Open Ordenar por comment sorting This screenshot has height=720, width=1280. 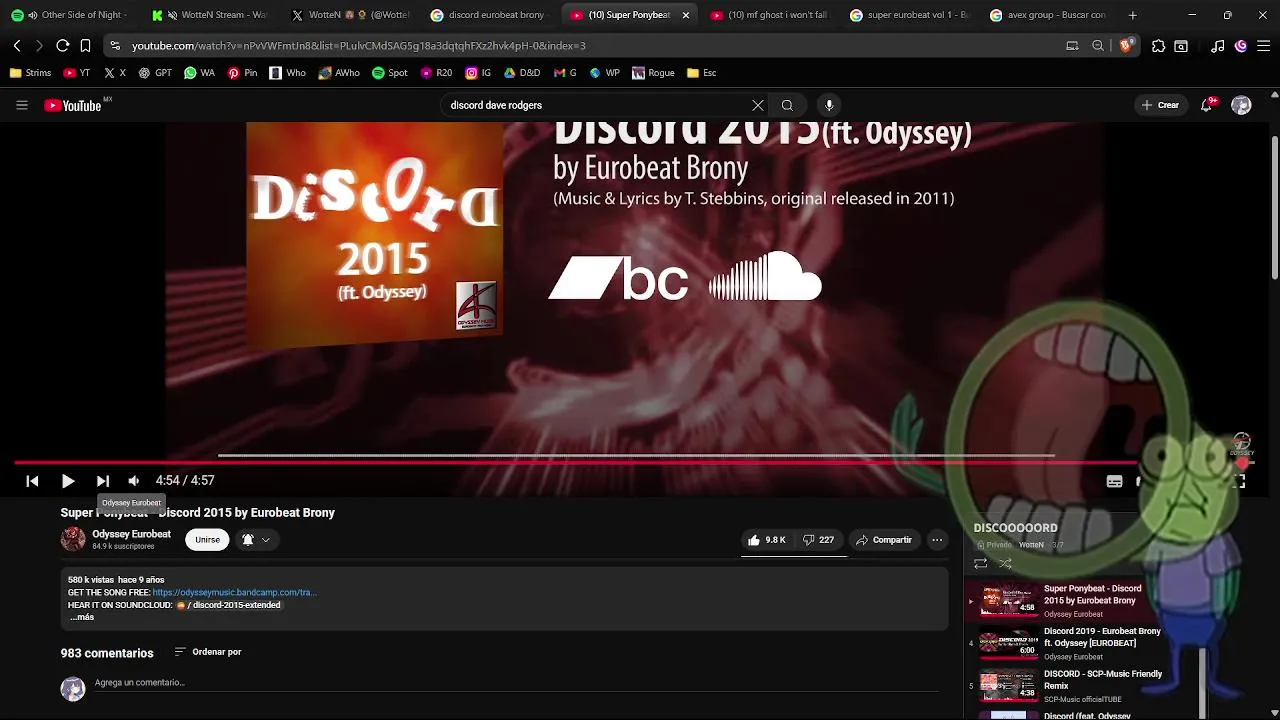(208, 652)
